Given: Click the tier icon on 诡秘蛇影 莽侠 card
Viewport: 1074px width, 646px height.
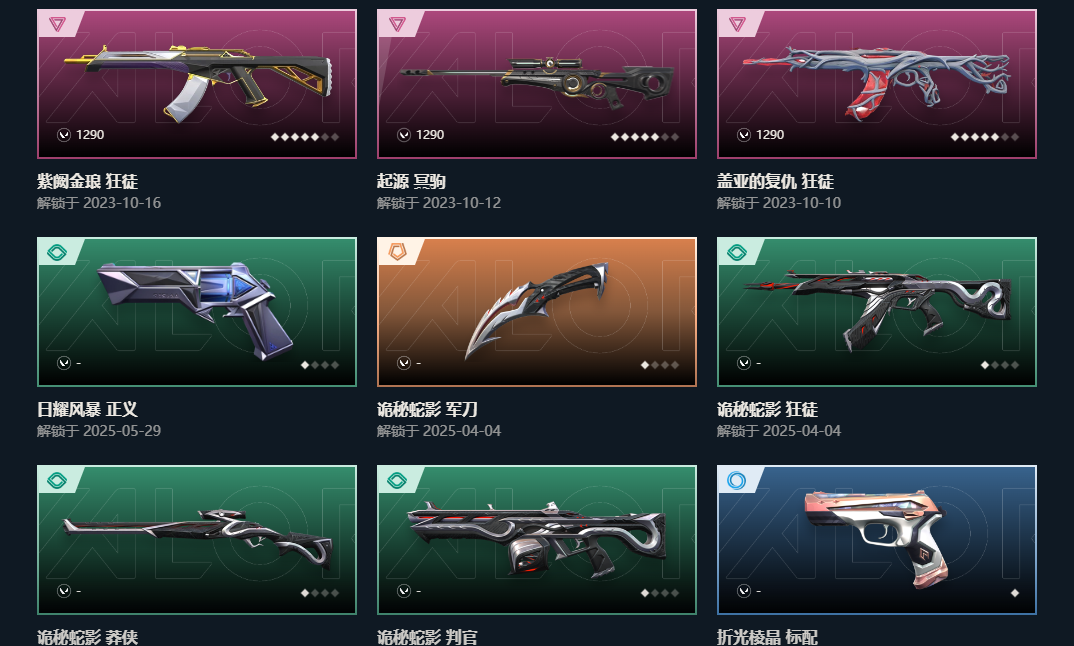Looking at the screenshot, I should (58, 481).
